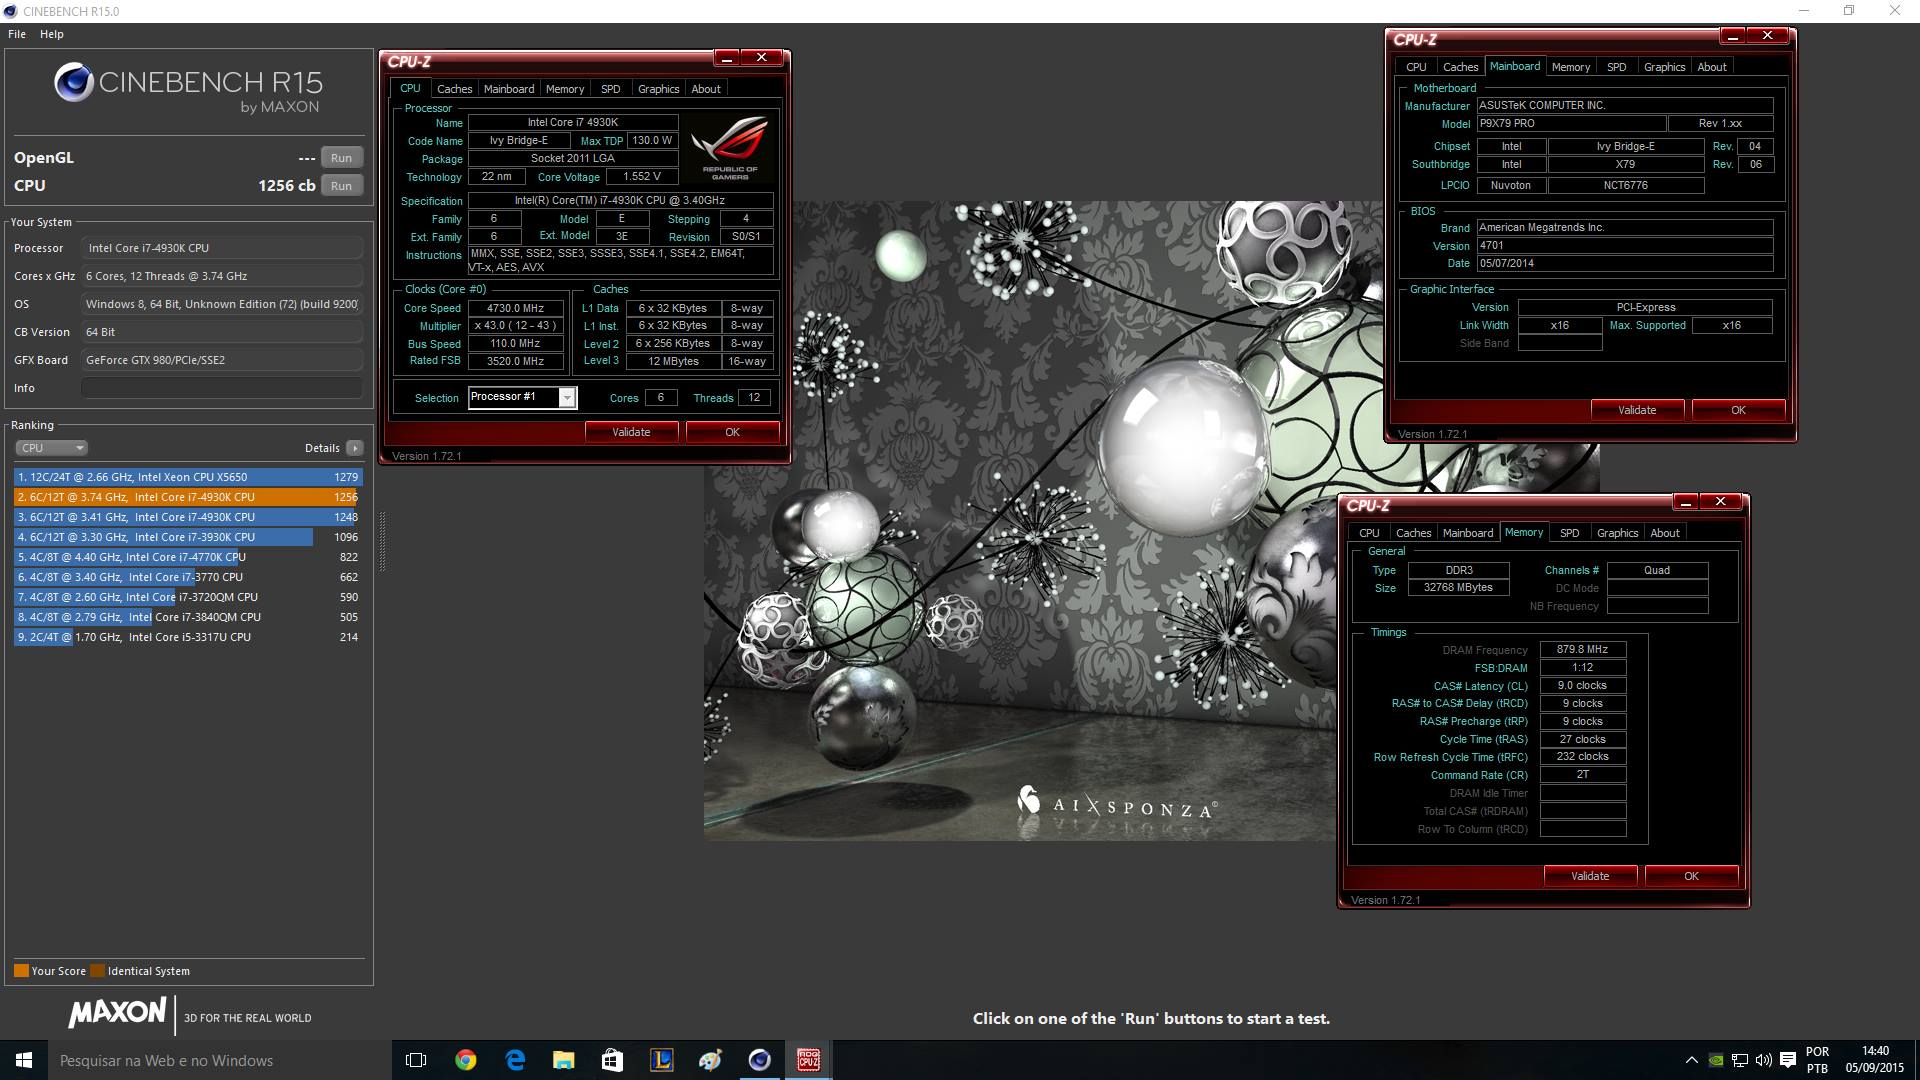The width and height of the screenshot is (1920, 1080).
Task: Click the Cinebench R15 logo sphere
Action: [74, 83]
